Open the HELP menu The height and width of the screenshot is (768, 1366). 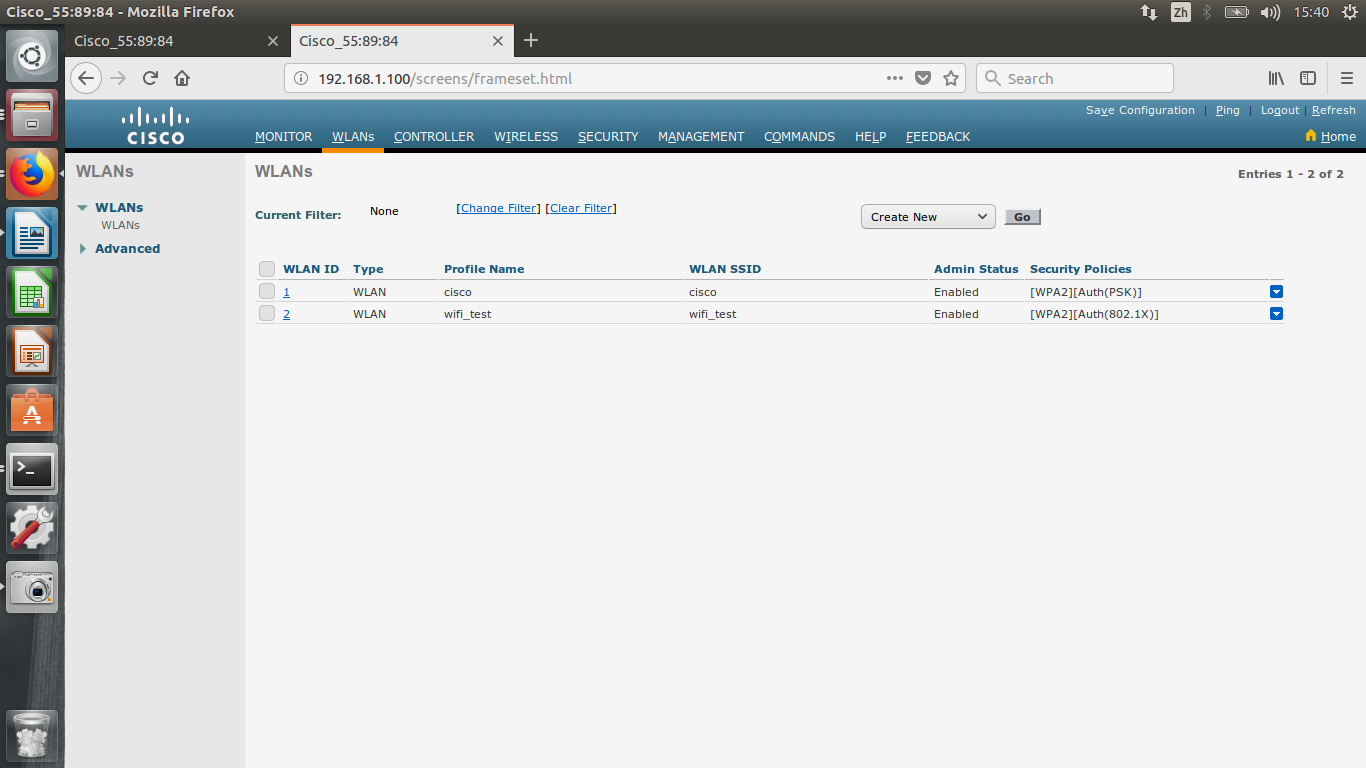tap(870, 137)
